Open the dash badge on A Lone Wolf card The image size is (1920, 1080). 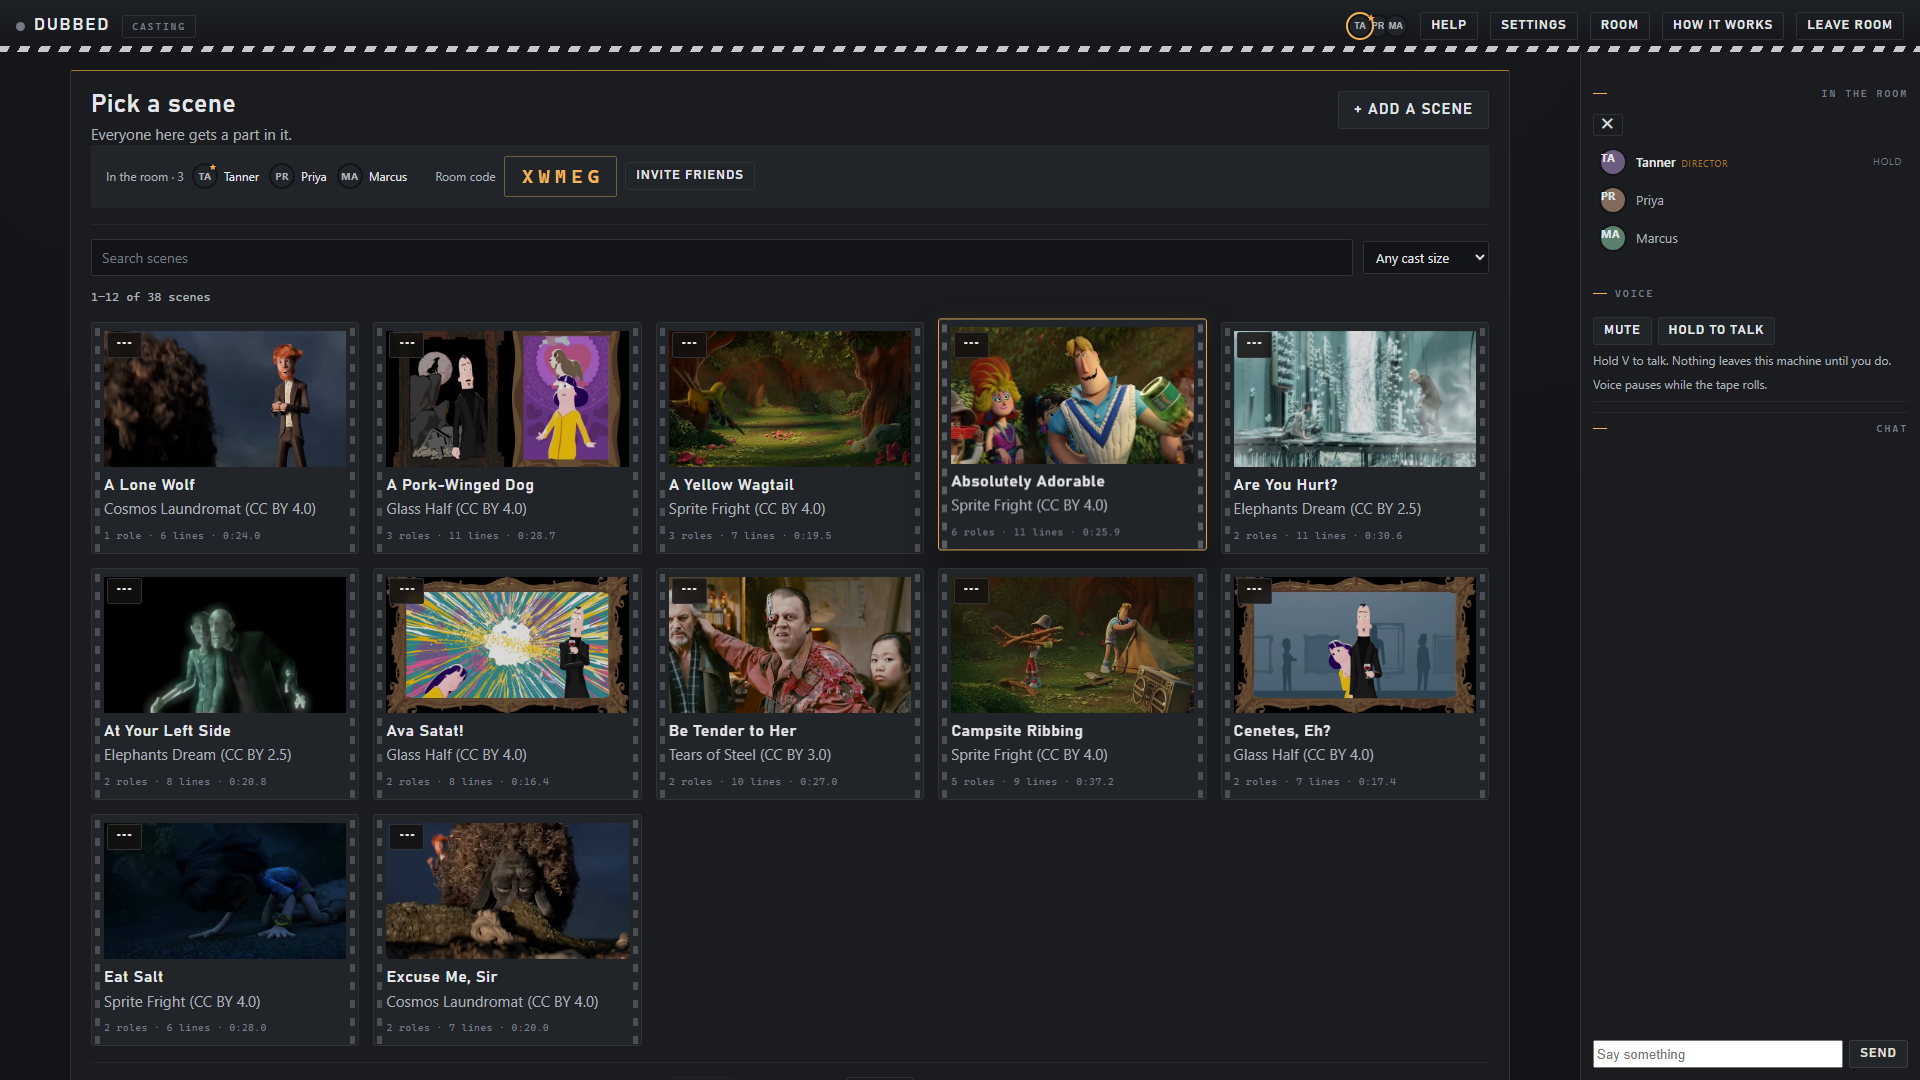[124, 344]
